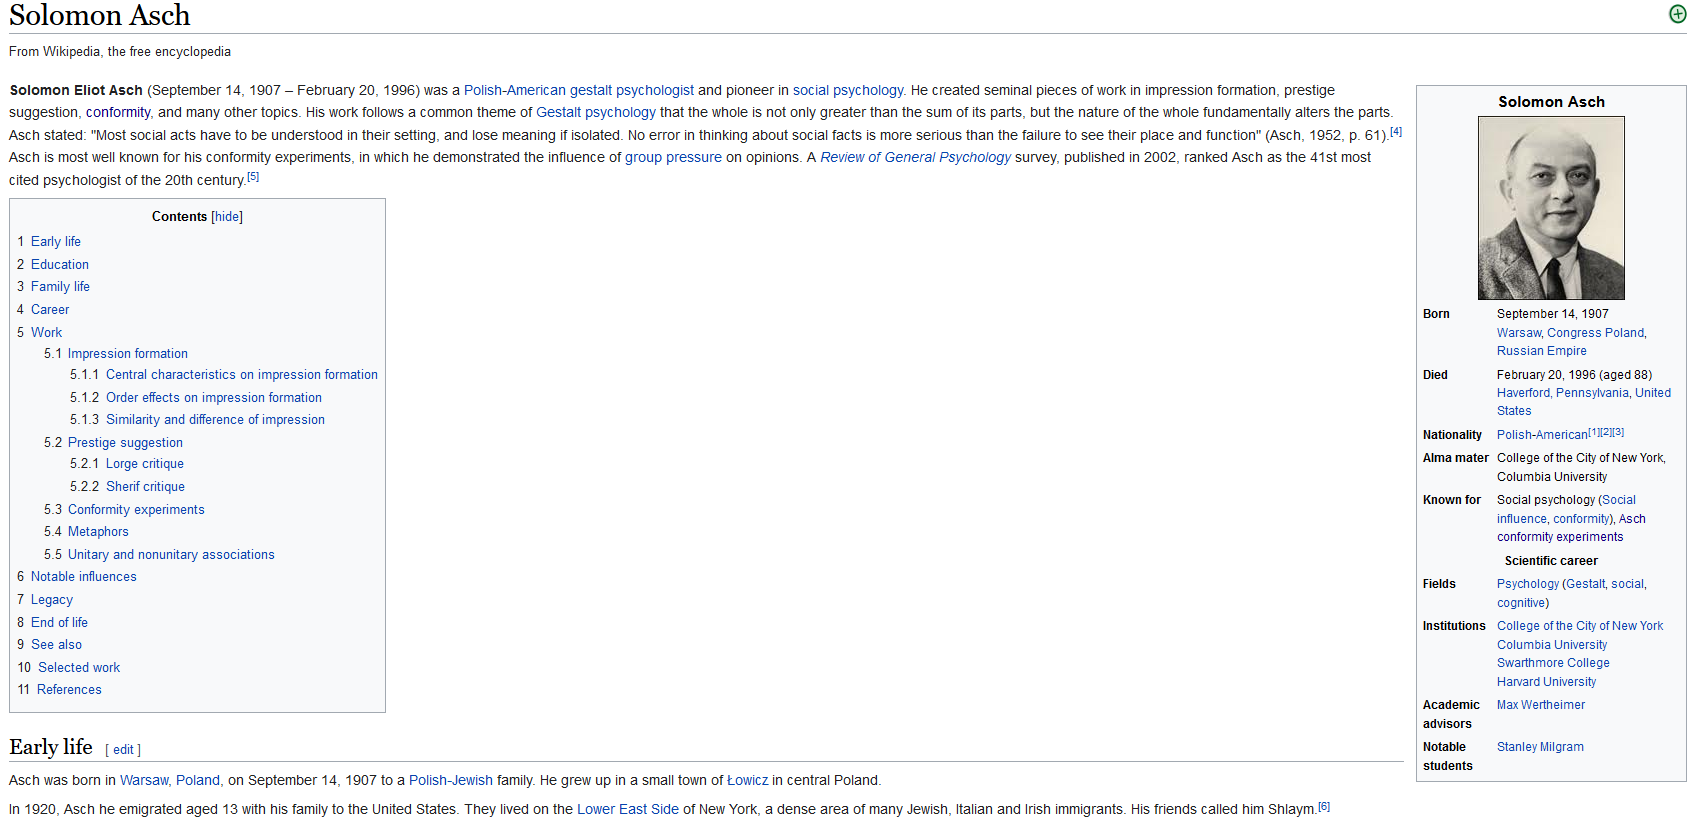Open cognitive link in Fields row
The height and width of the screenshot is (835, 1704).
(x=1521, y=603)
